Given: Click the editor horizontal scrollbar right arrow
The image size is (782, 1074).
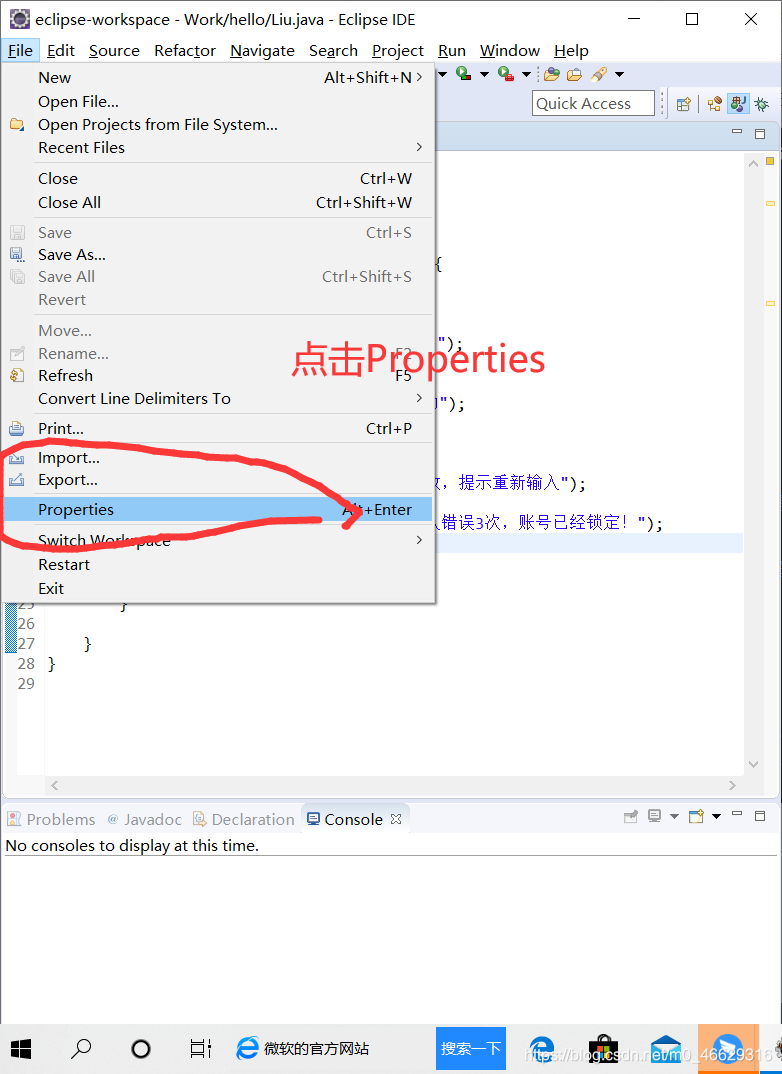Looking at the screenshot, I should click(732, 786).
